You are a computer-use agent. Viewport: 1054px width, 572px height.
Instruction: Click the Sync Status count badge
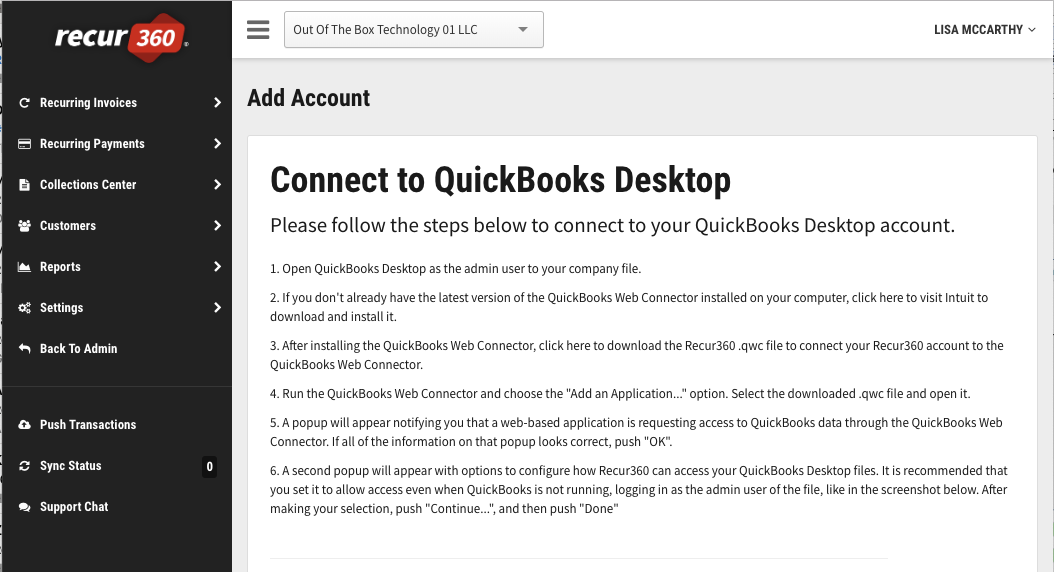coord(210,466)
